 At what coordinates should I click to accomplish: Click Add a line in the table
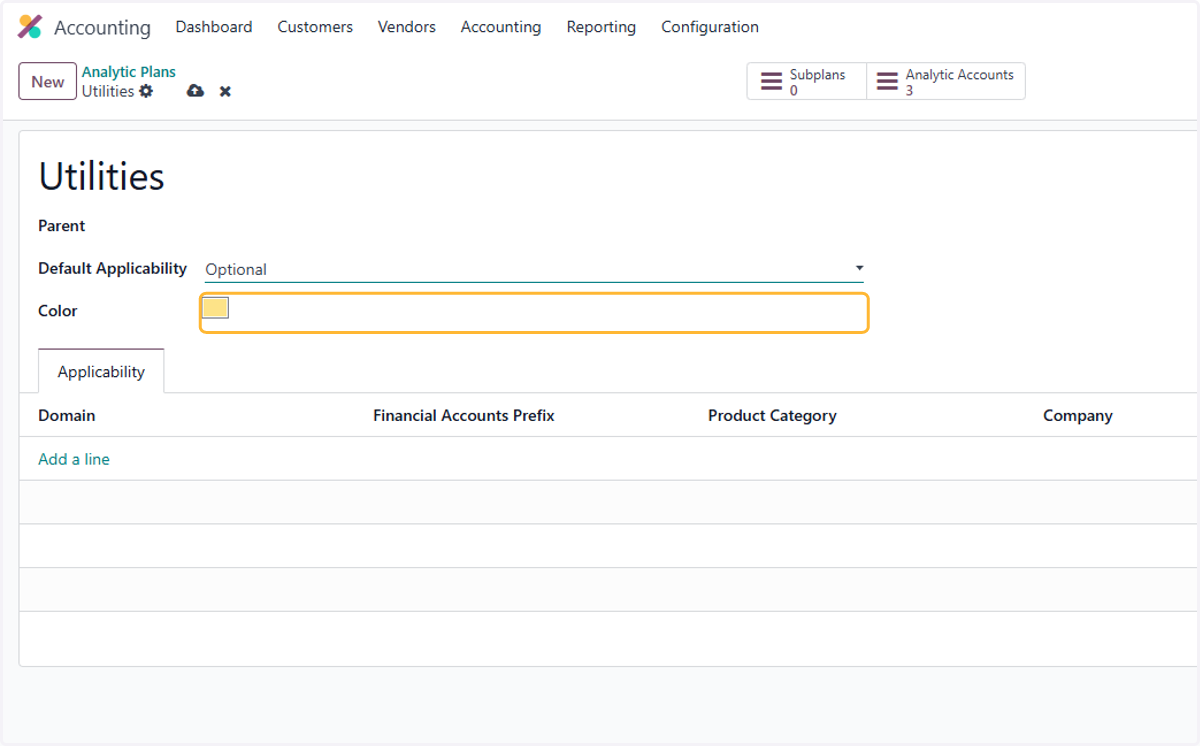[74, 459]
